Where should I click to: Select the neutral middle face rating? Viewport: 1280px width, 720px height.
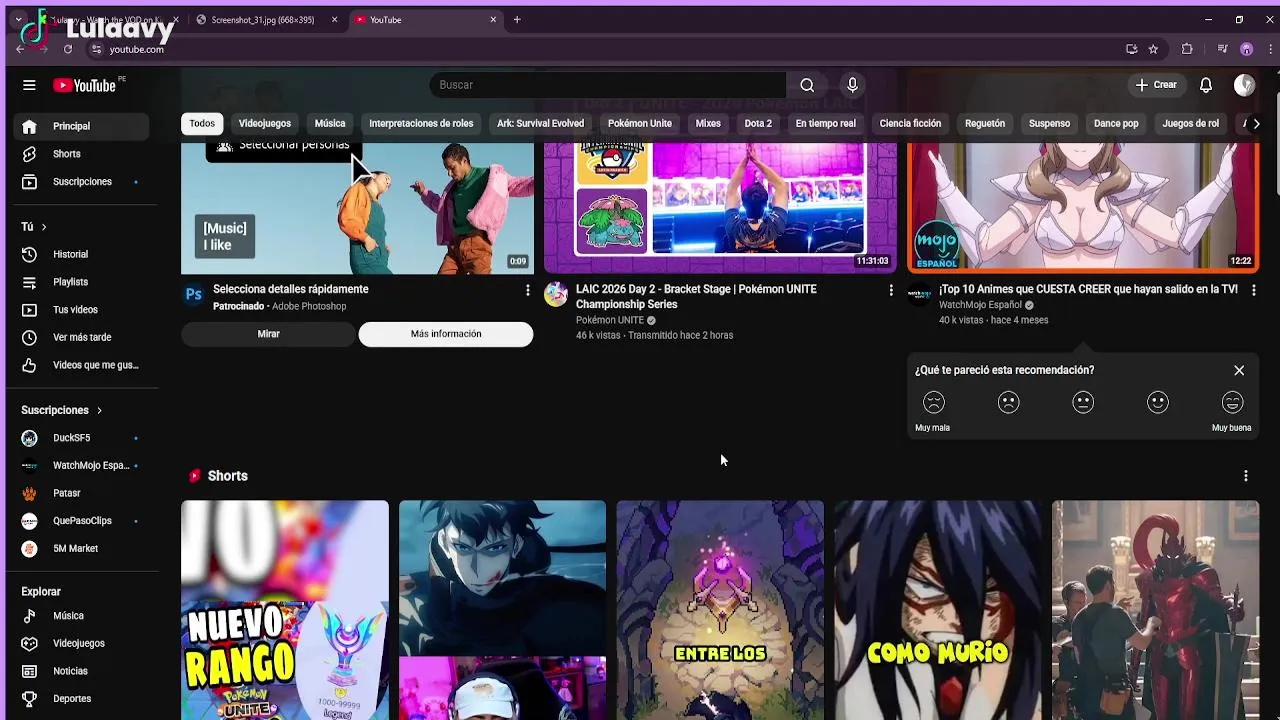tap(1083, 403)
